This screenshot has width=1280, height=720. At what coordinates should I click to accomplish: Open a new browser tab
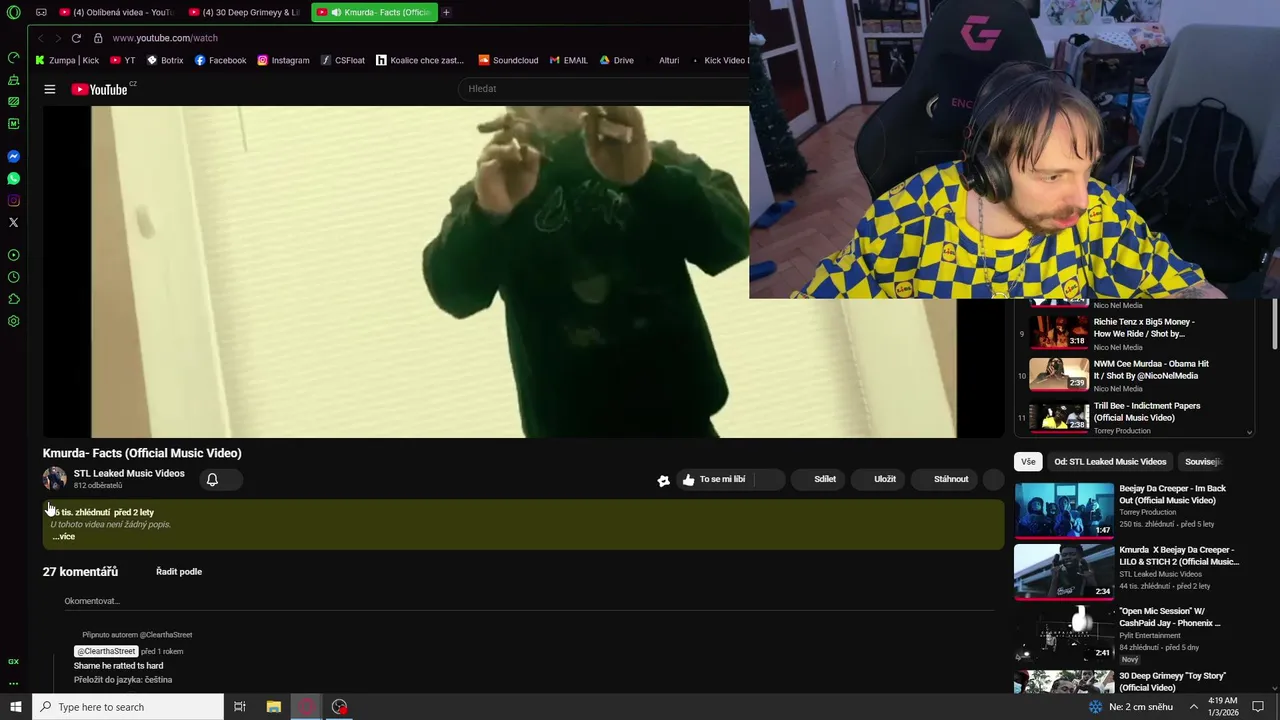[x=446, y=12]
